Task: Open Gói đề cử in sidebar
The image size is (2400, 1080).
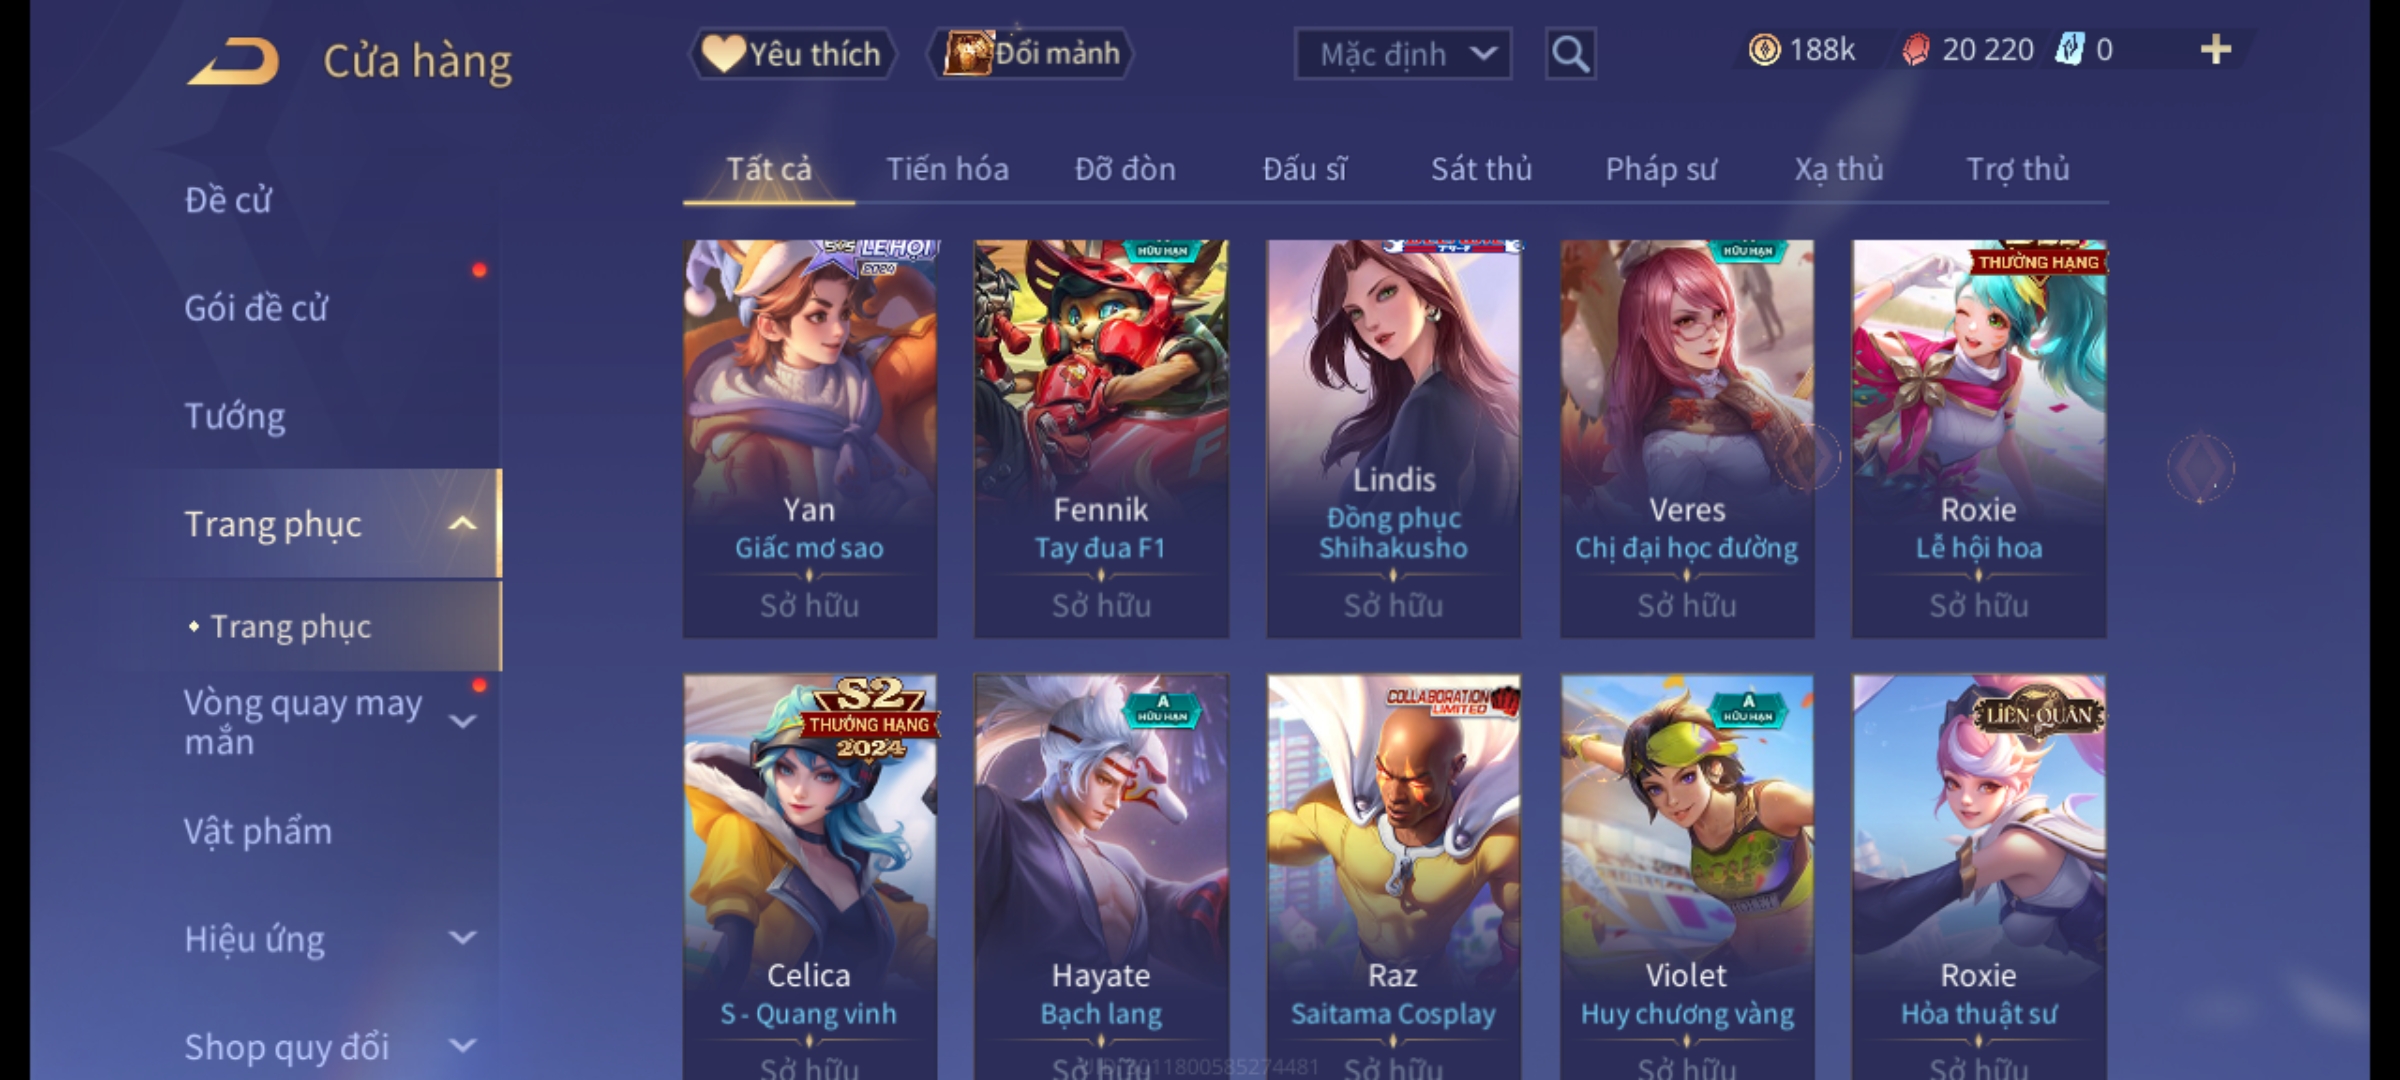Action: [x=256, y=308]
